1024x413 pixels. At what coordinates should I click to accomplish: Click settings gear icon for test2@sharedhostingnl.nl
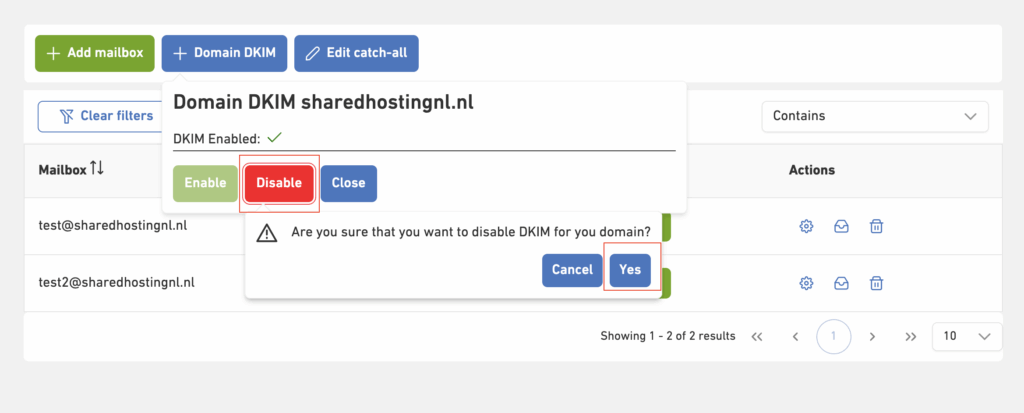coord(806,283)
